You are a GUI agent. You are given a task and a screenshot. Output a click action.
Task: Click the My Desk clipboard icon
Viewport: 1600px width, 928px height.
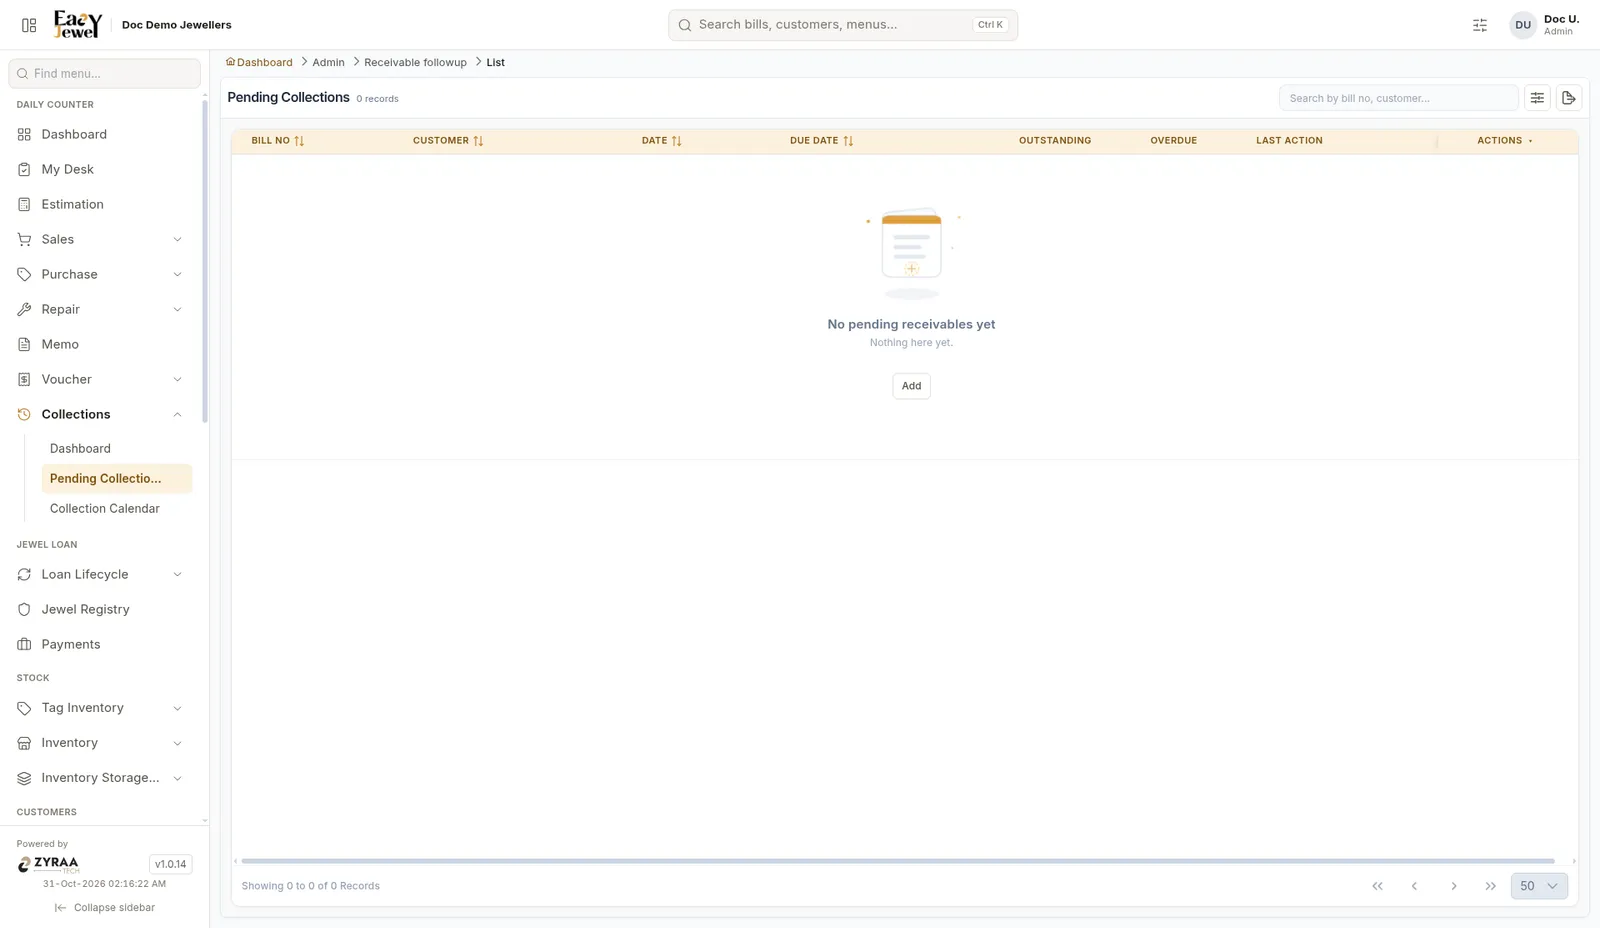click(x=24, y=169)
